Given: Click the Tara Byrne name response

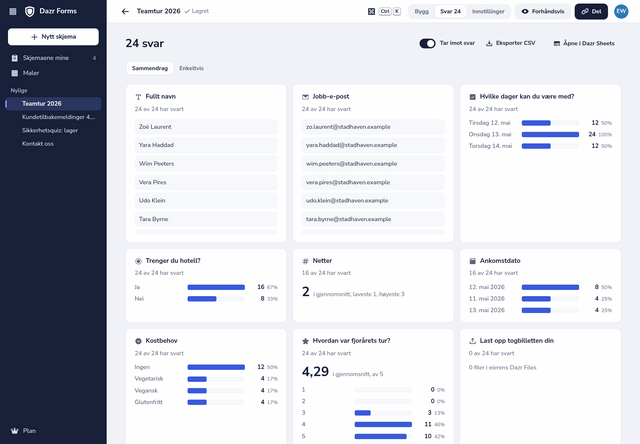Looking at the screenshot, I should pos(206,219).
